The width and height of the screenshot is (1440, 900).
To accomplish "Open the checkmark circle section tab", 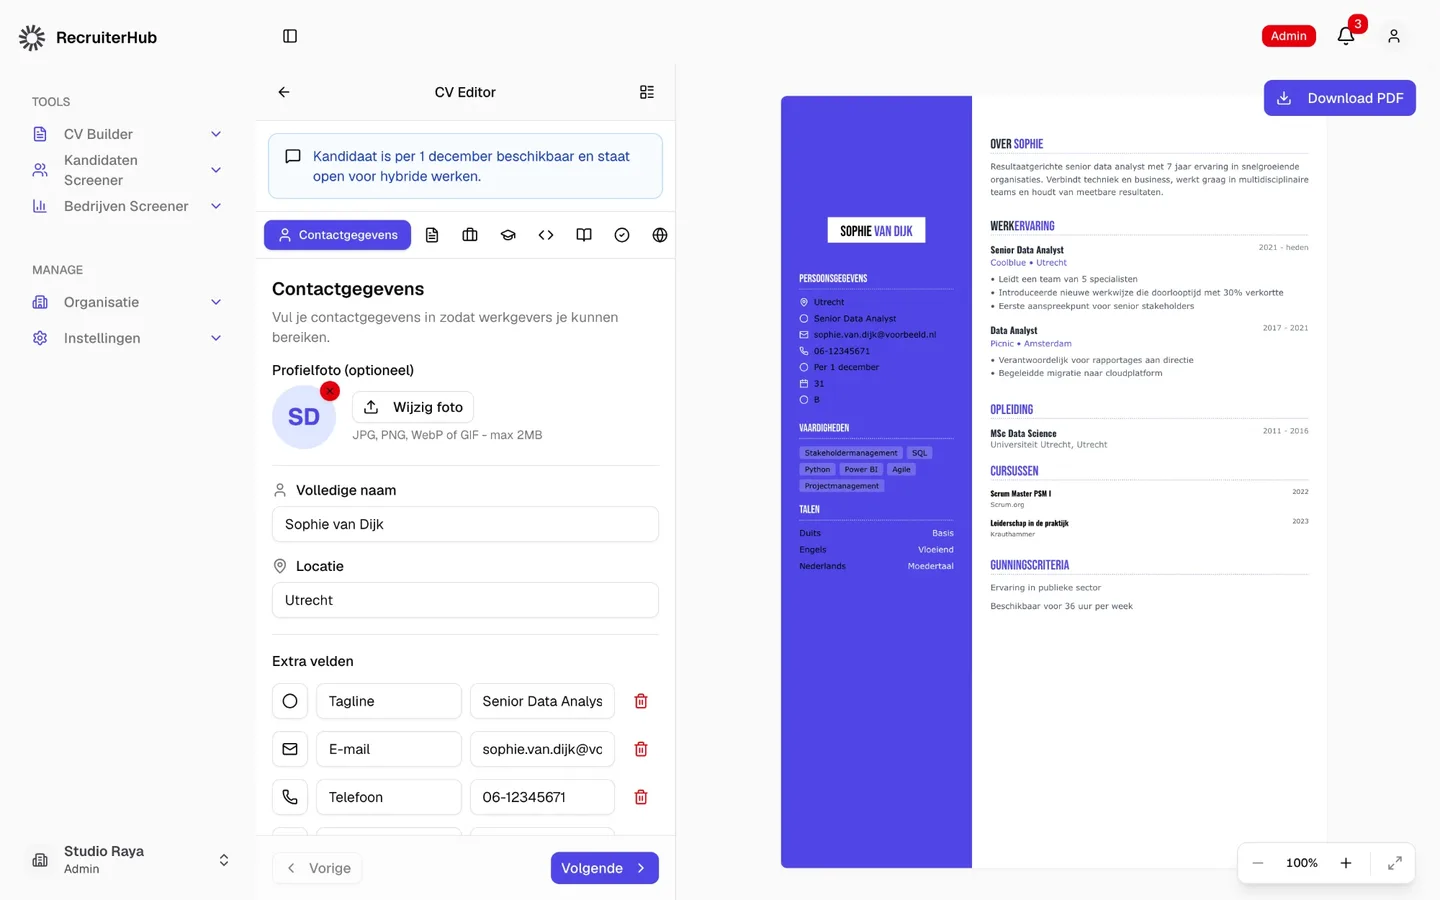I will 622,235.
